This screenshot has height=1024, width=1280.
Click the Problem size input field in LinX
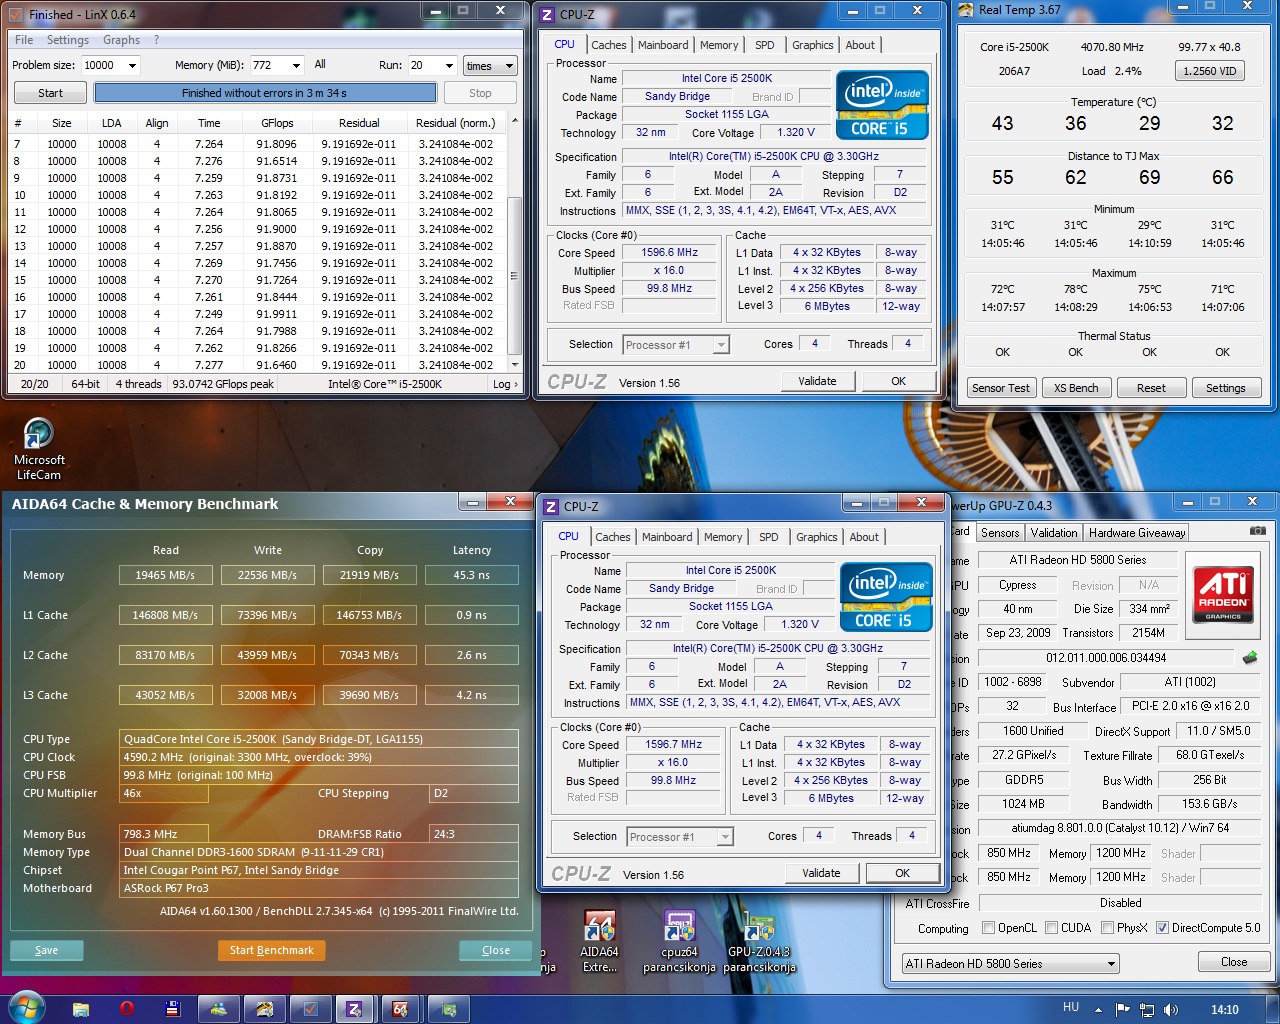click(103, 66)
